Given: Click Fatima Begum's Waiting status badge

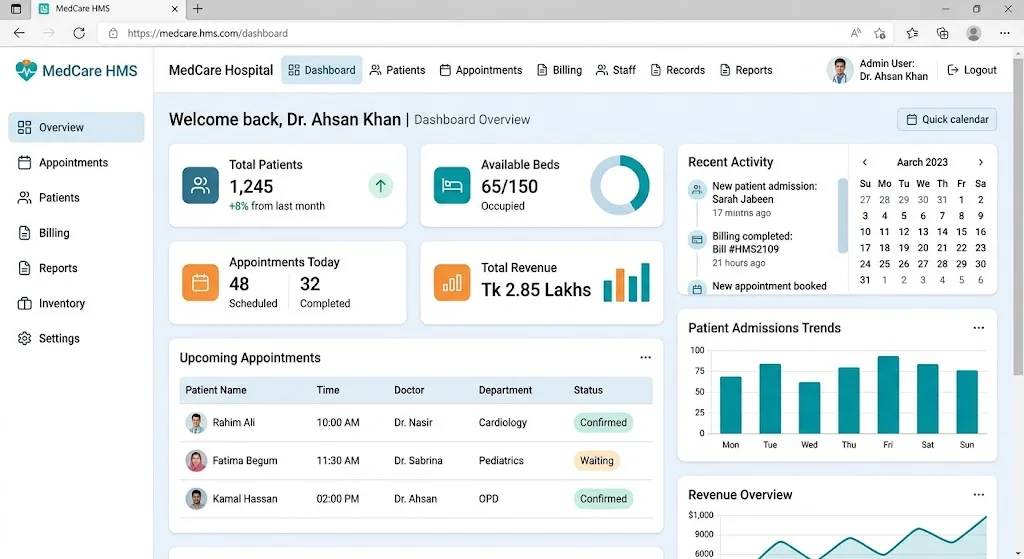Looking at the screenshot, I should (596, 460).
